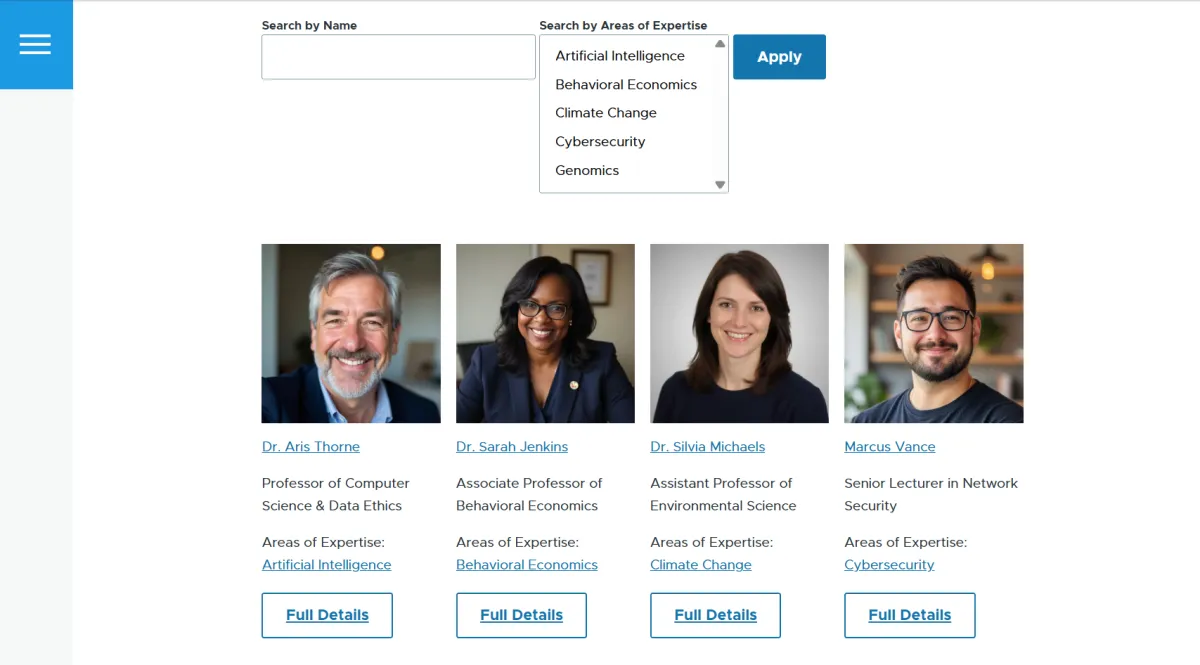Open Dr. Silvia Michaels name link

click(x=707, y=447)
